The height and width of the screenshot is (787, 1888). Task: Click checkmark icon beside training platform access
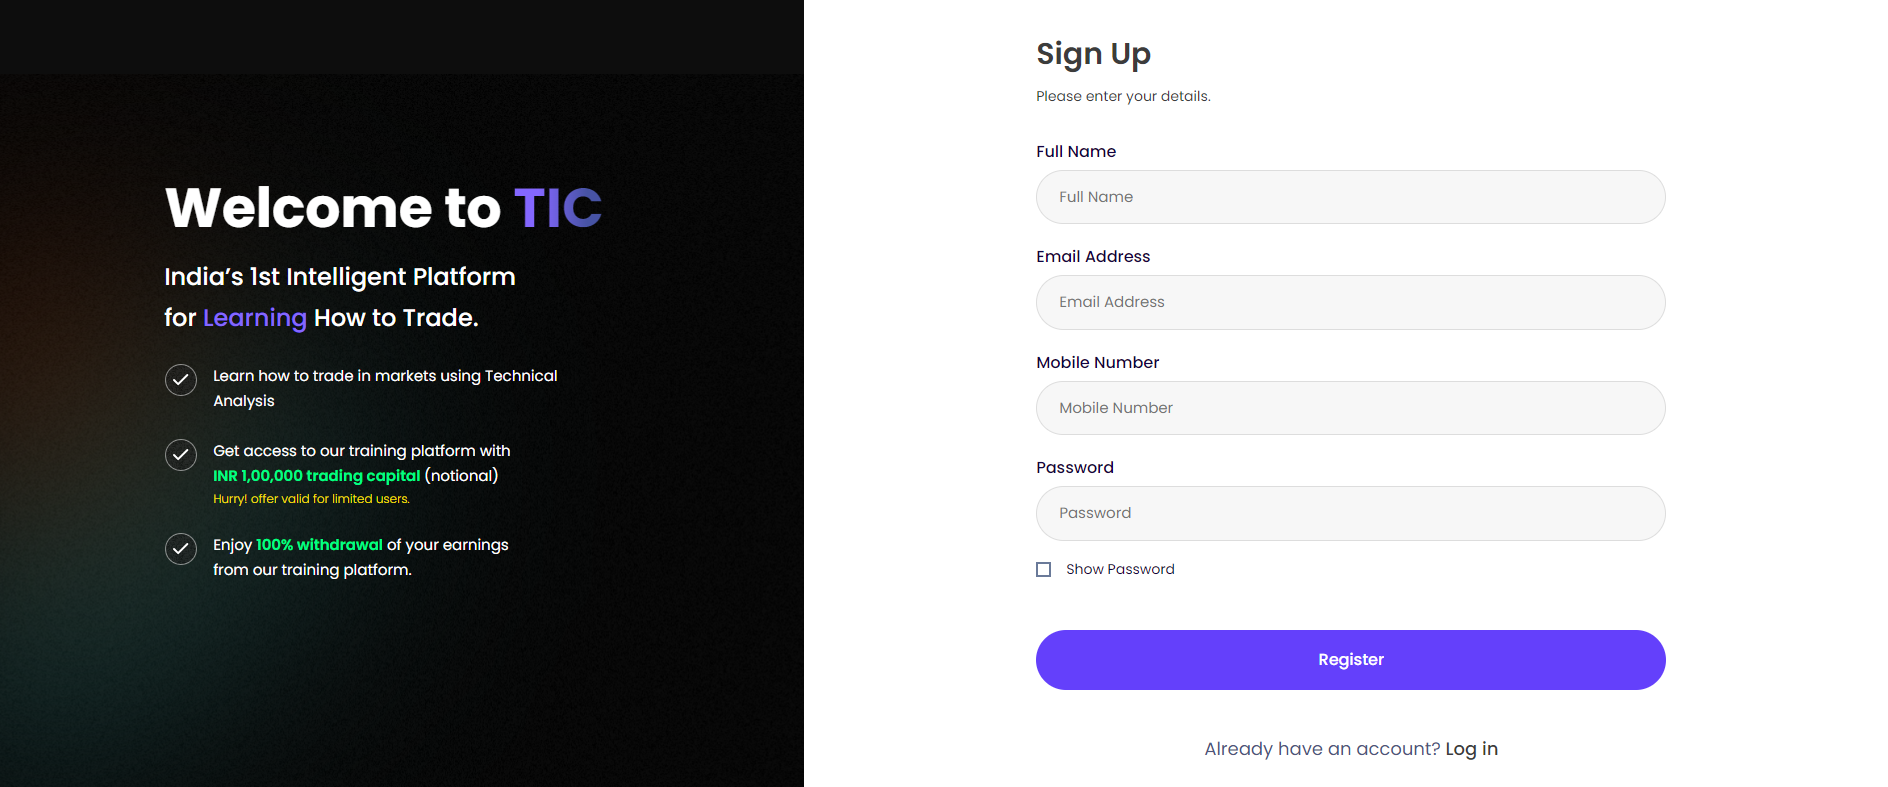coord(181,455)
